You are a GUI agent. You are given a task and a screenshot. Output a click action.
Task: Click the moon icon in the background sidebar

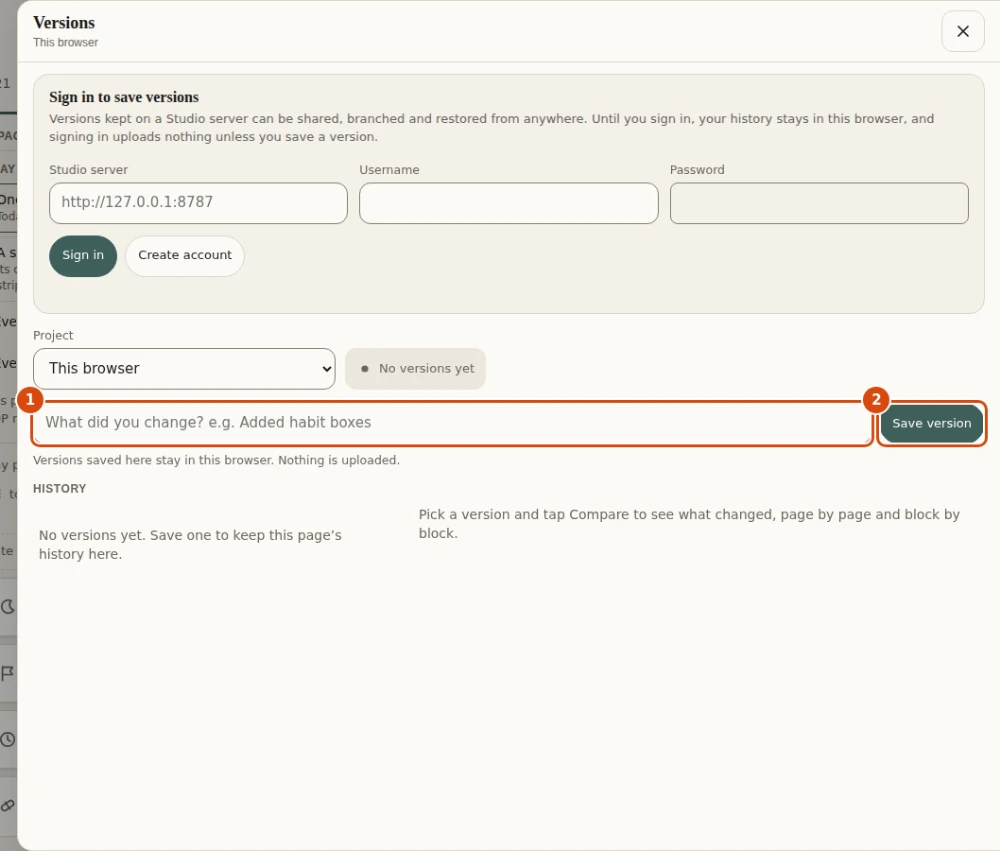coord(8,607)
